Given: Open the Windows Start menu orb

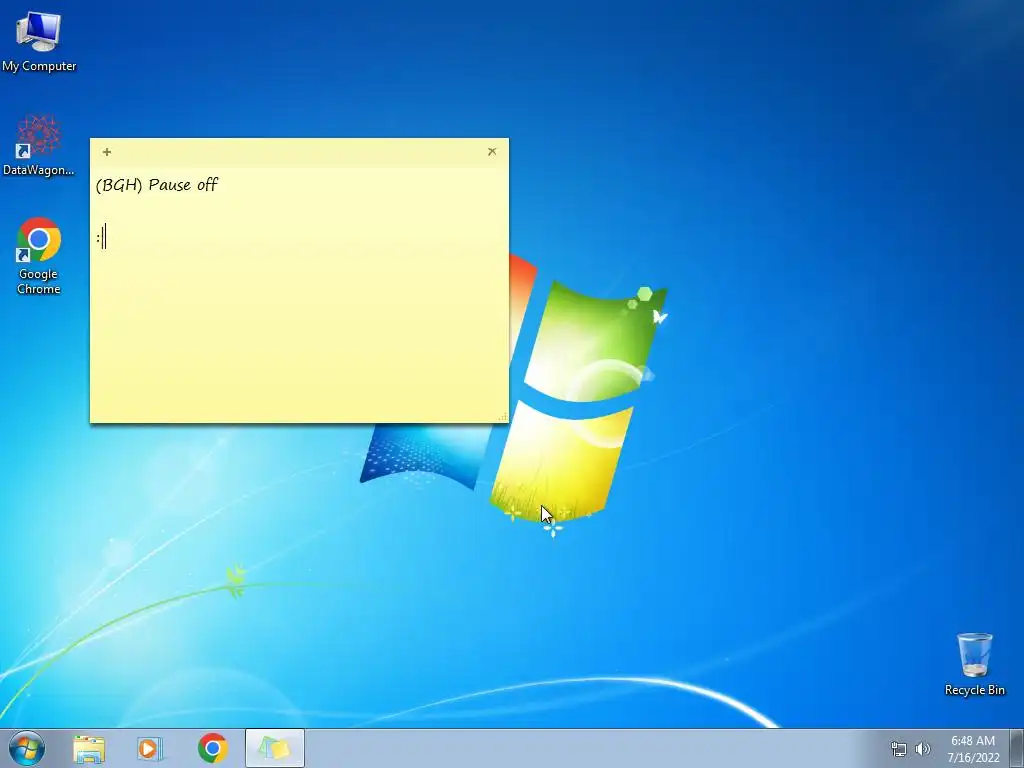Looking at the screenshot, I should (27, 748).
